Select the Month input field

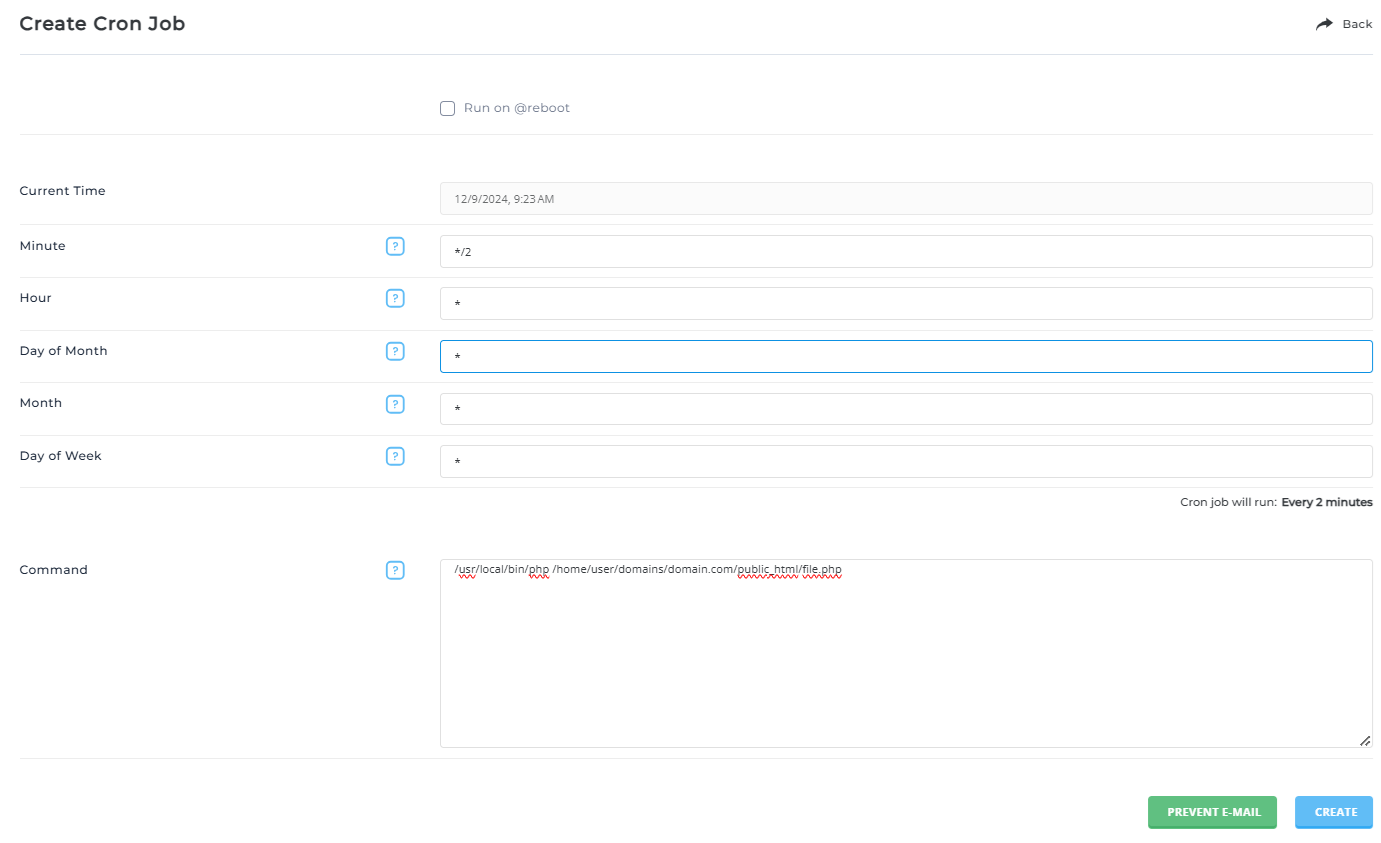(906, 409)
